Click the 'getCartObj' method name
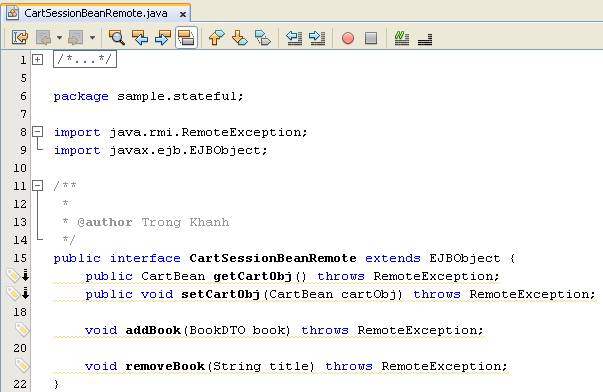Image resolution: width=603 pixels, height=392 pixels. coord(252,276)
